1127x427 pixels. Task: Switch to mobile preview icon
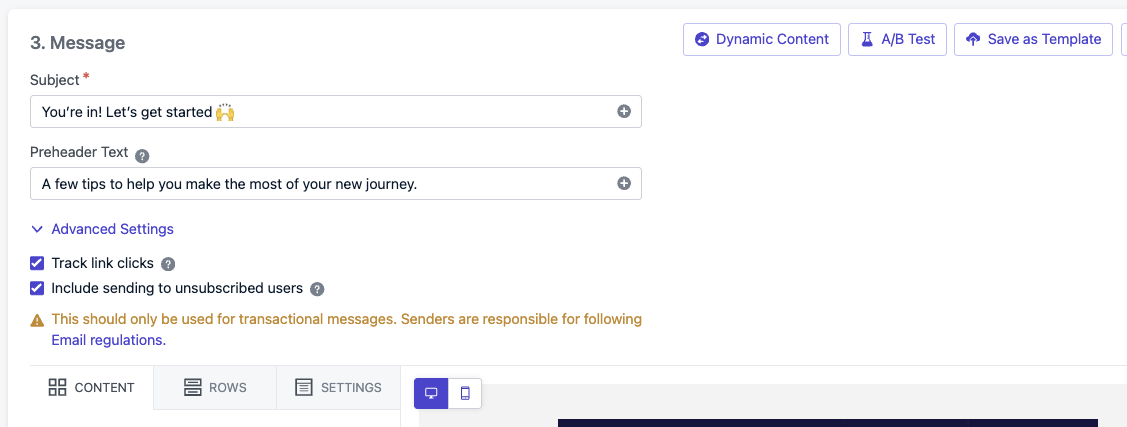tap(465, 393)
